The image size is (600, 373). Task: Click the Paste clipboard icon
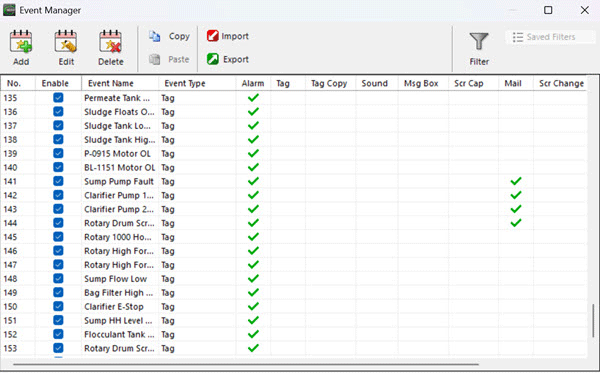tap(155, 59)
